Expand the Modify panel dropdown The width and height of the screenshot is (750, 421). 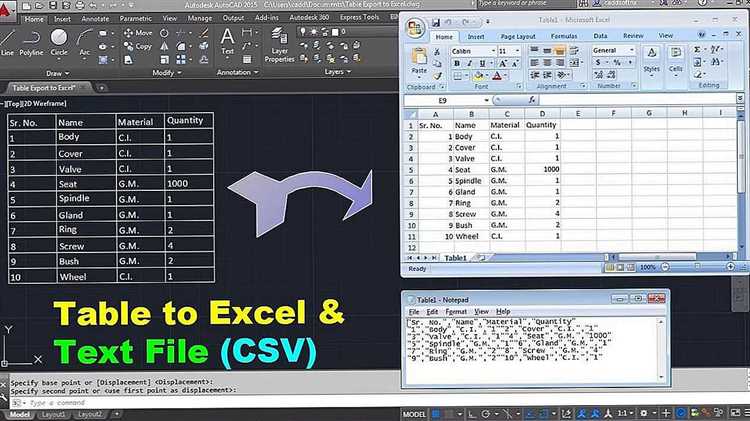(x=167, y=73)
